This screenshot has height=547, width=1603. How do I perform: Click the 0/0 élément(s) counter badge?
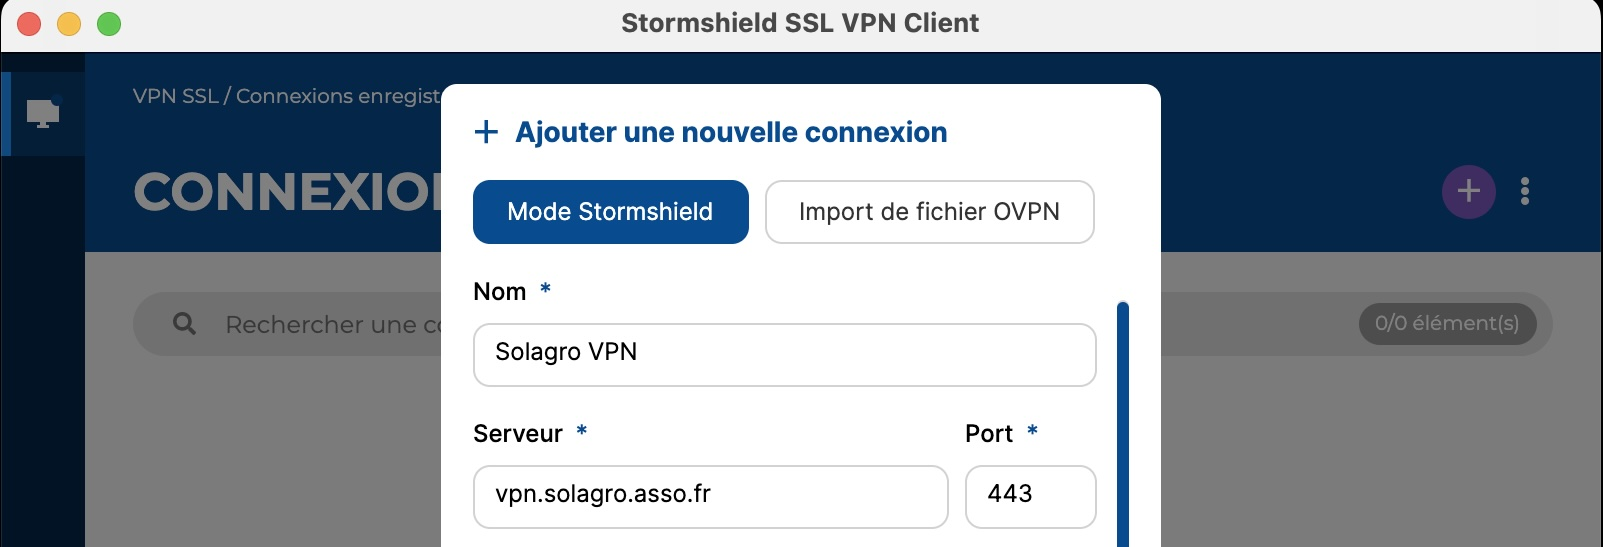pyautogui.click(x=1447, y=324)
